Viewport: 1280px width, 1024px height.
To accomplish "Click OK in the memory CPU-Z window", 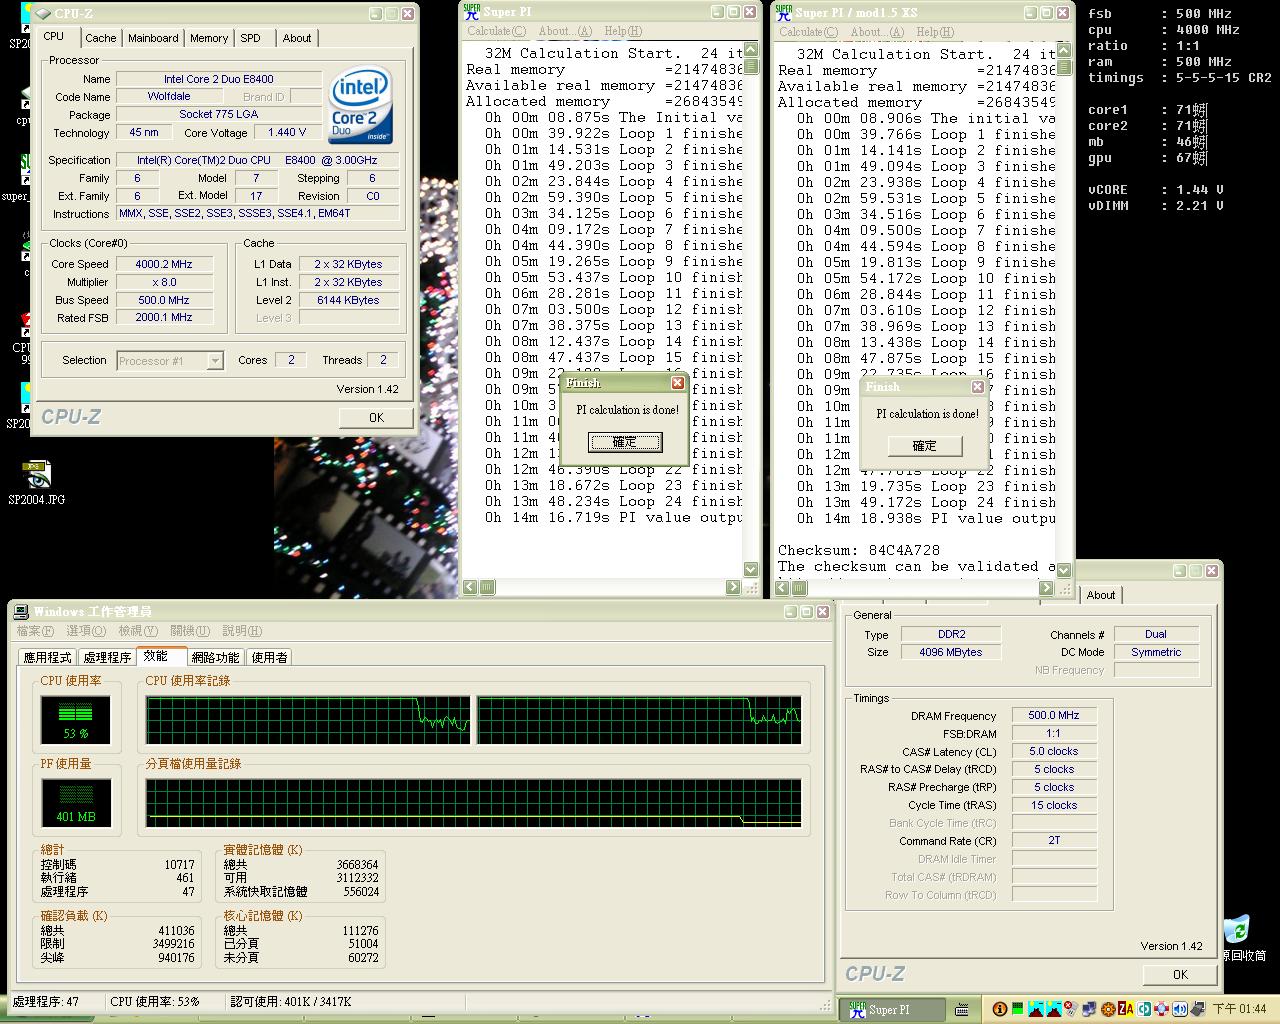I will [x=1180, y=974].
